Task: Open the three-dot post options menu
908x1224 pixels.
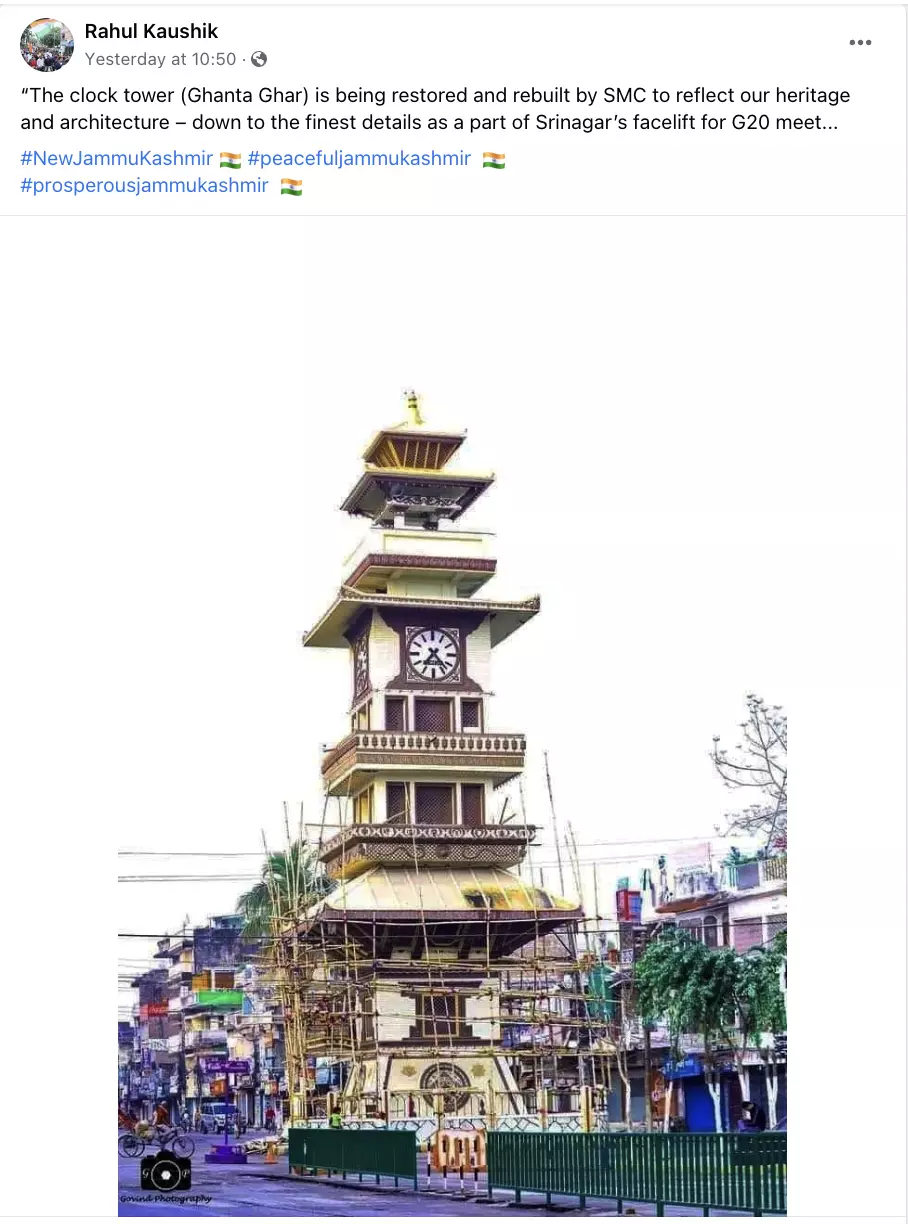Action: point(860,42)
